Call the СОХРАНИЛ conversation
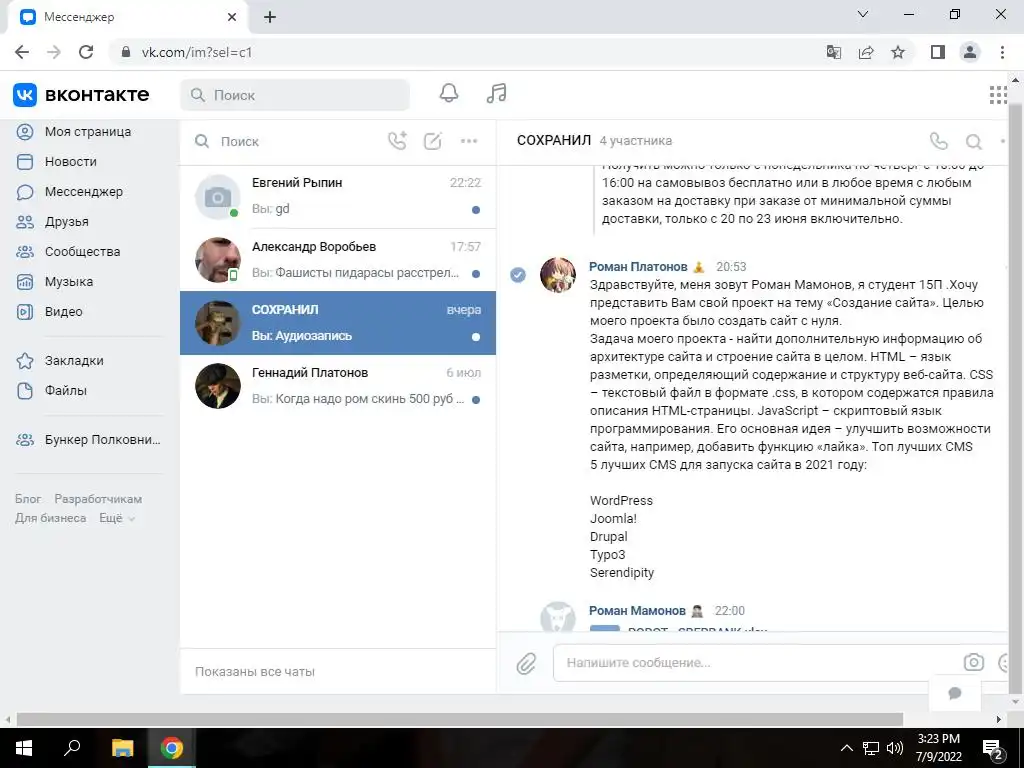1024x768 pixels. (x=938, y=140)
